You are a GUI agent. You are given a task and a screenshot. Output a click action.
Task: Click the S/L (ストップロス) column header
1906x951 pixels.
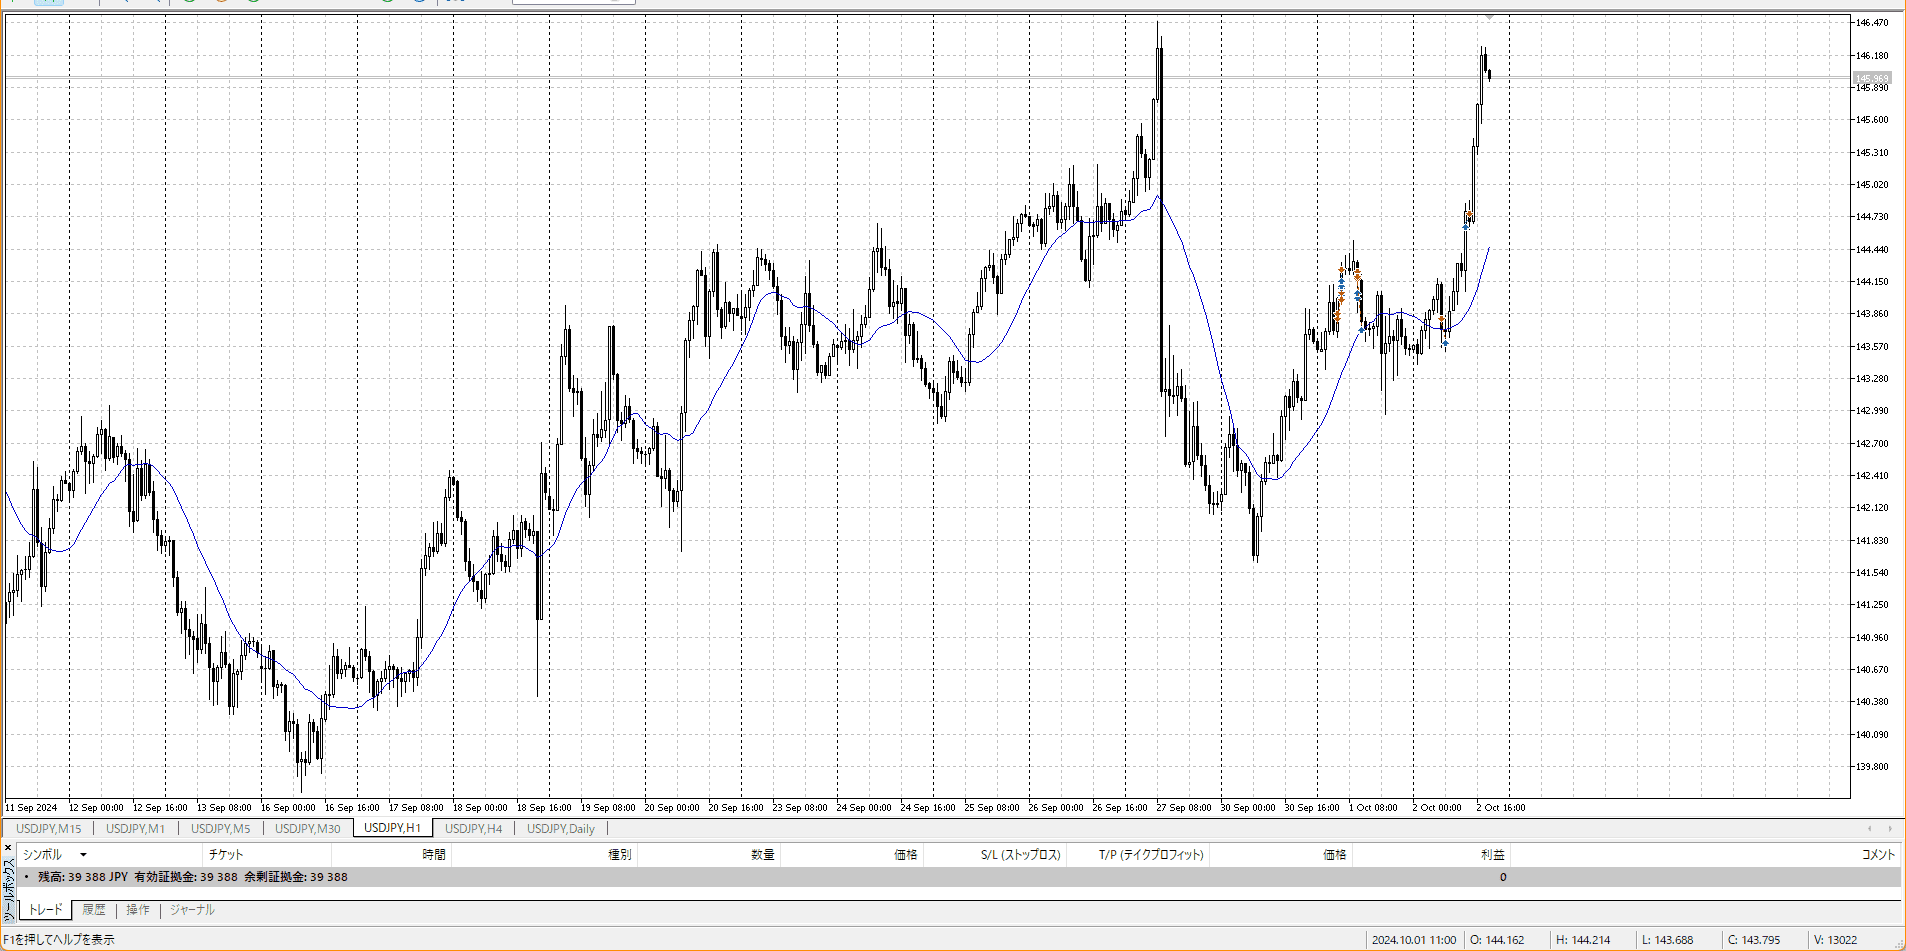point(1020,855)
